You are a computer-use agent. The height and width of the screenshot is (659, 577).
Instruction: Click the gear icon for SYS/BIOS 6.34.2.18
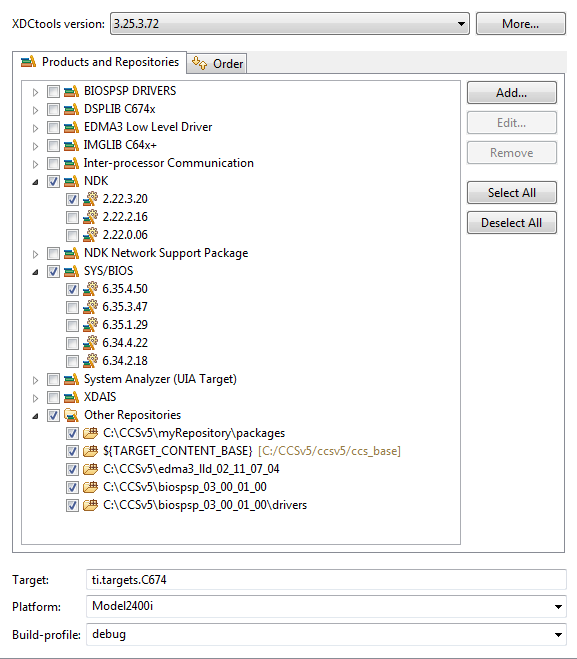pyautogui.click(x=90, y=361)
